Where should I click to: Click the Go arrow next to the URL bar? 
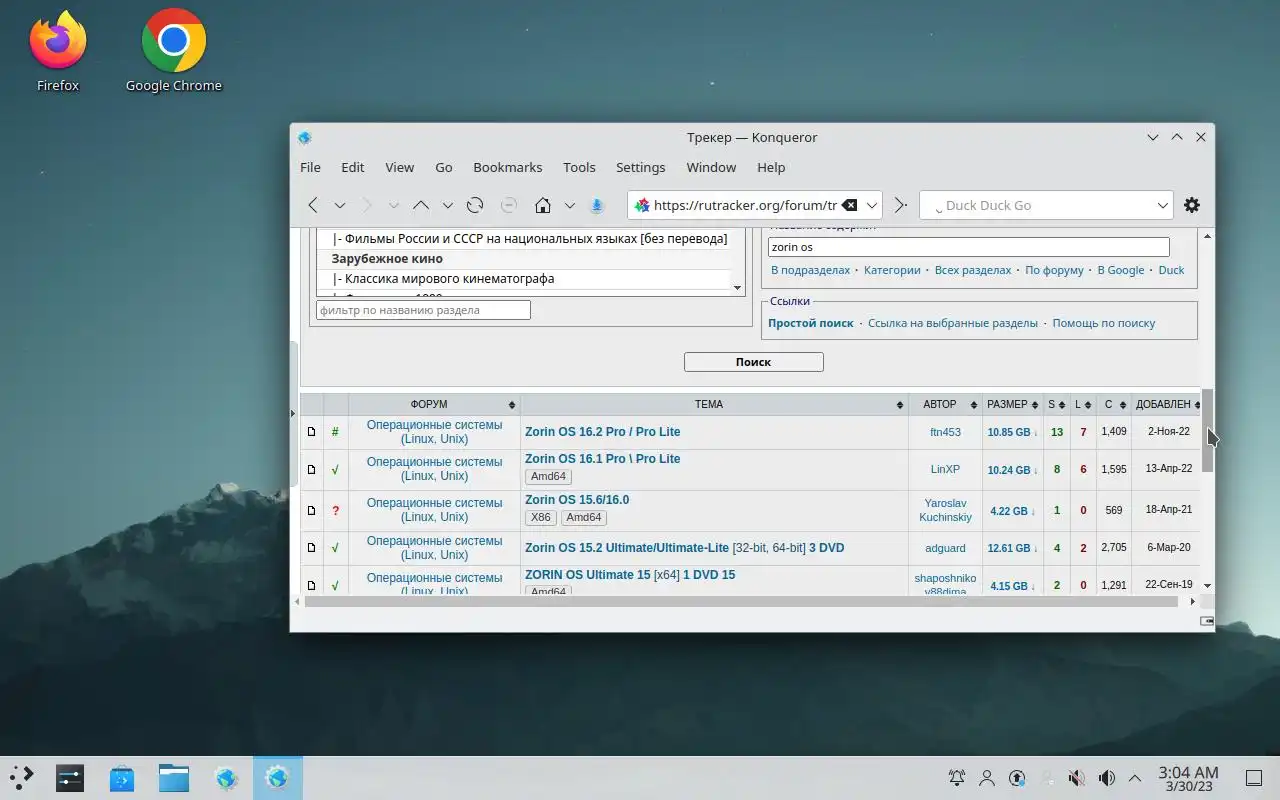[900, 205]
